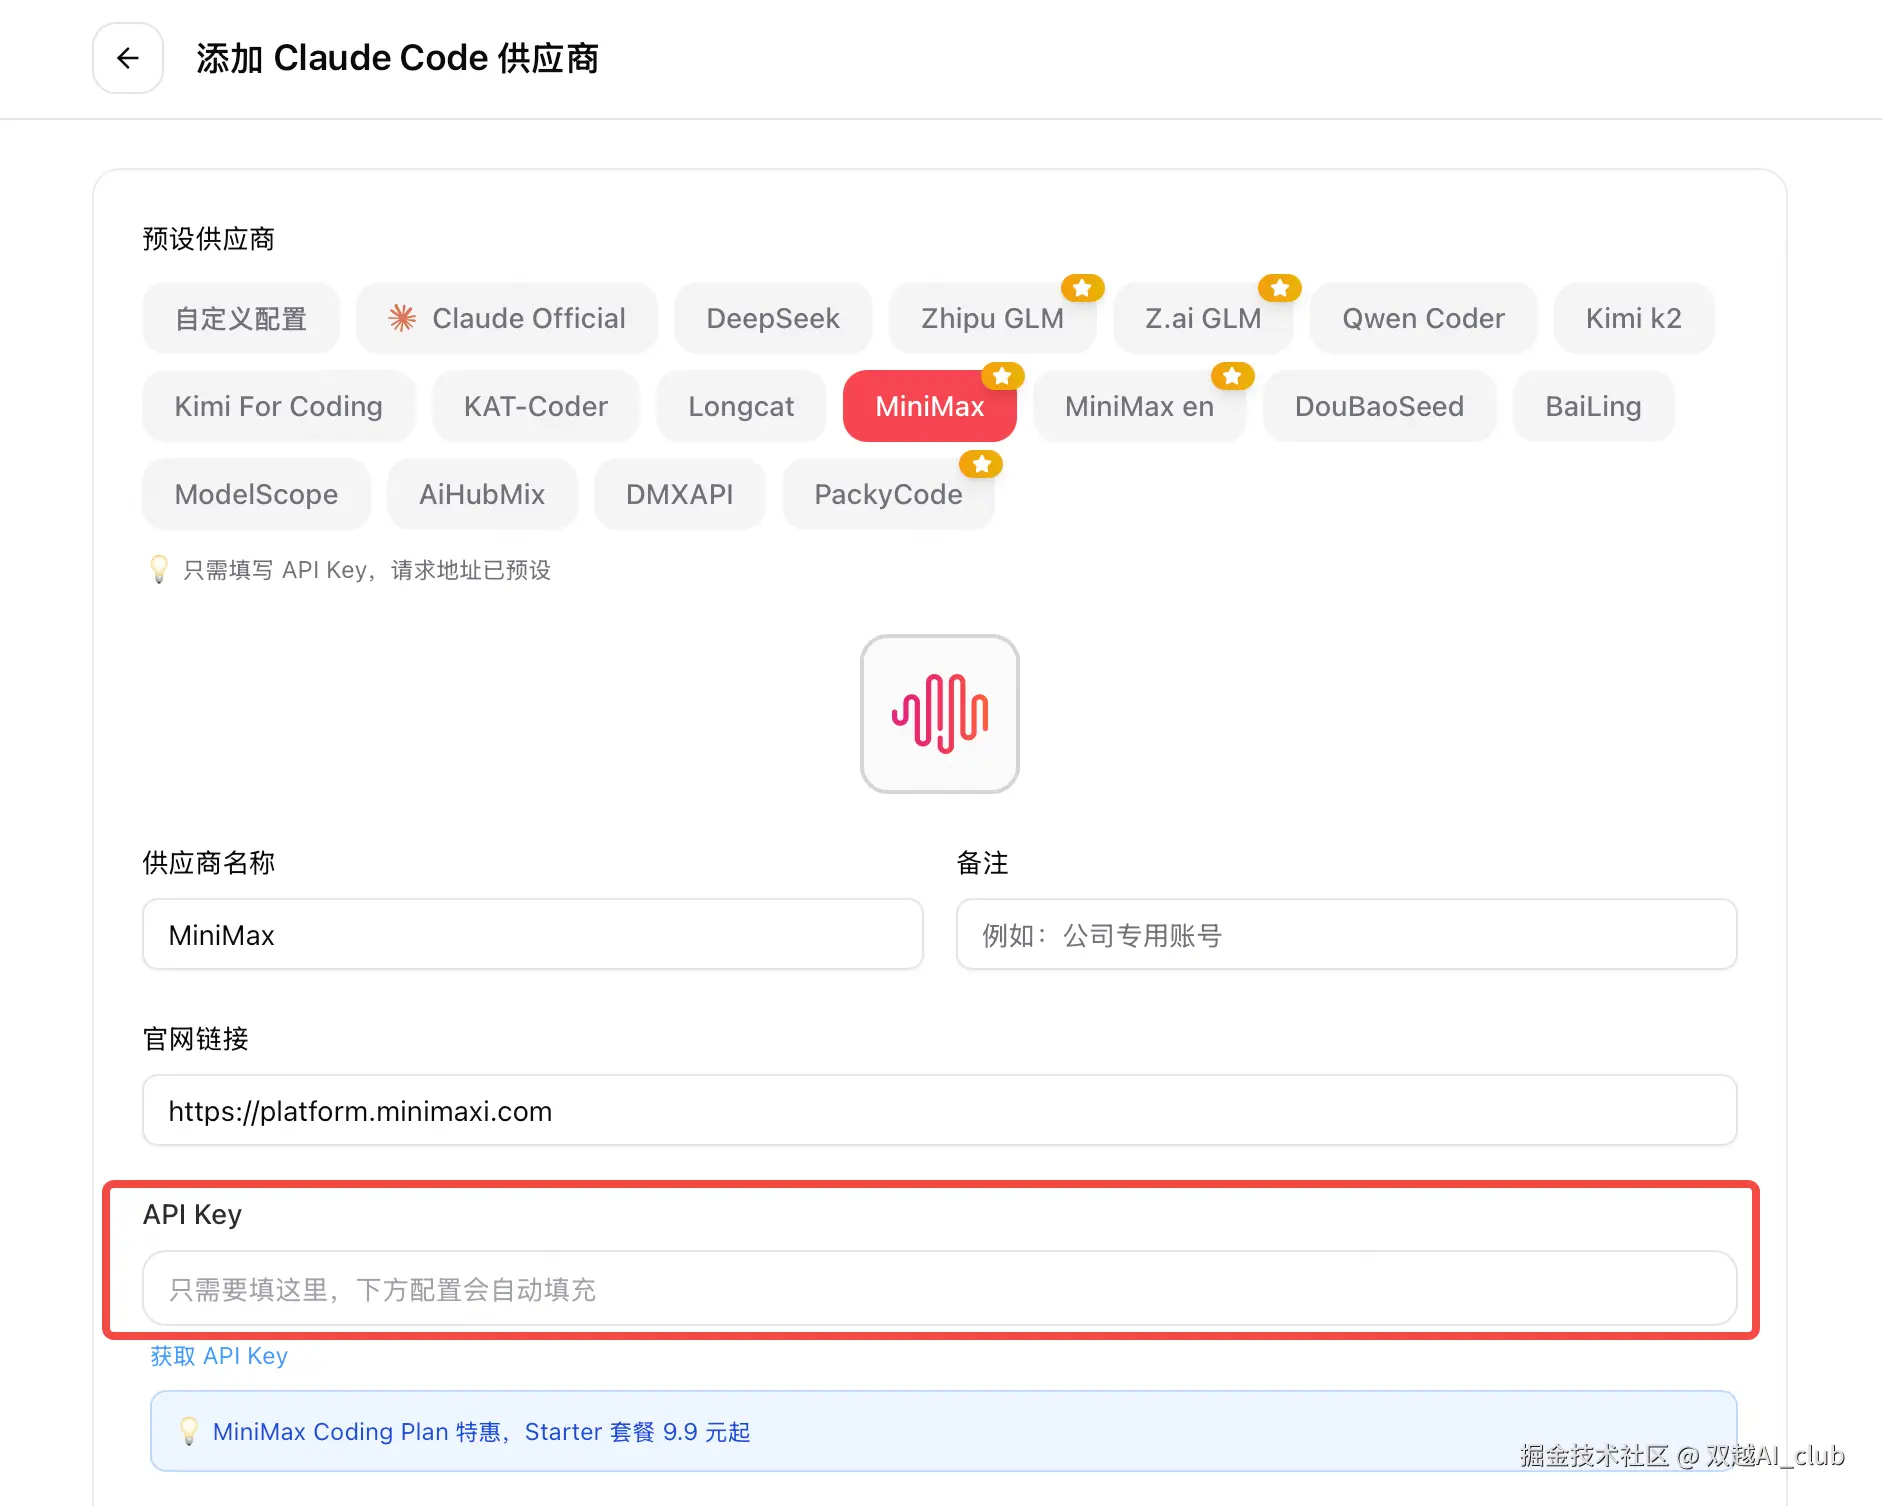Select the ModelScope preset
1882x1506 pixels.
click(256, 494)
